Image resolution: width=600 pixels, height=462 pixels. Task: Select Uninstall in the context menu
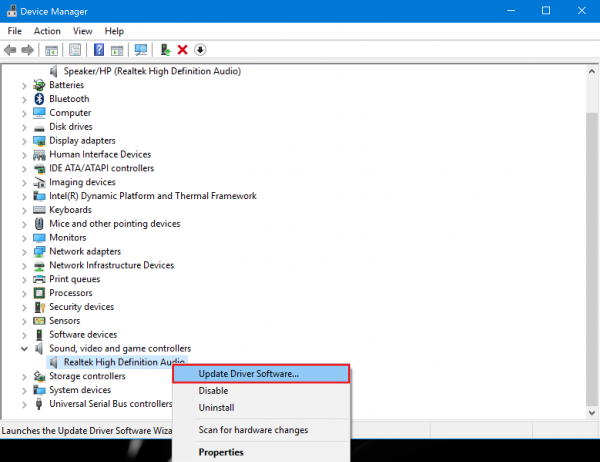pyautogui.click(x=216, y=408)
